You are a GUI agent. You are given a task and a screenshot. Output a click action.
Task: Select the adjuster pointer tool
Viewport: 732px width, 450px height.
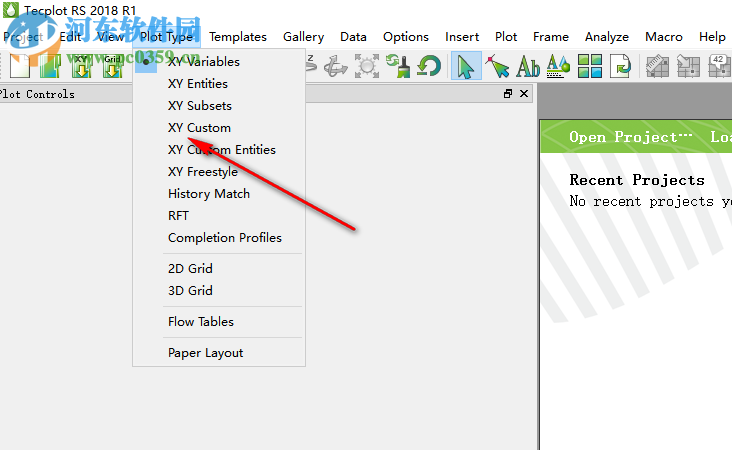click(497, 66)
